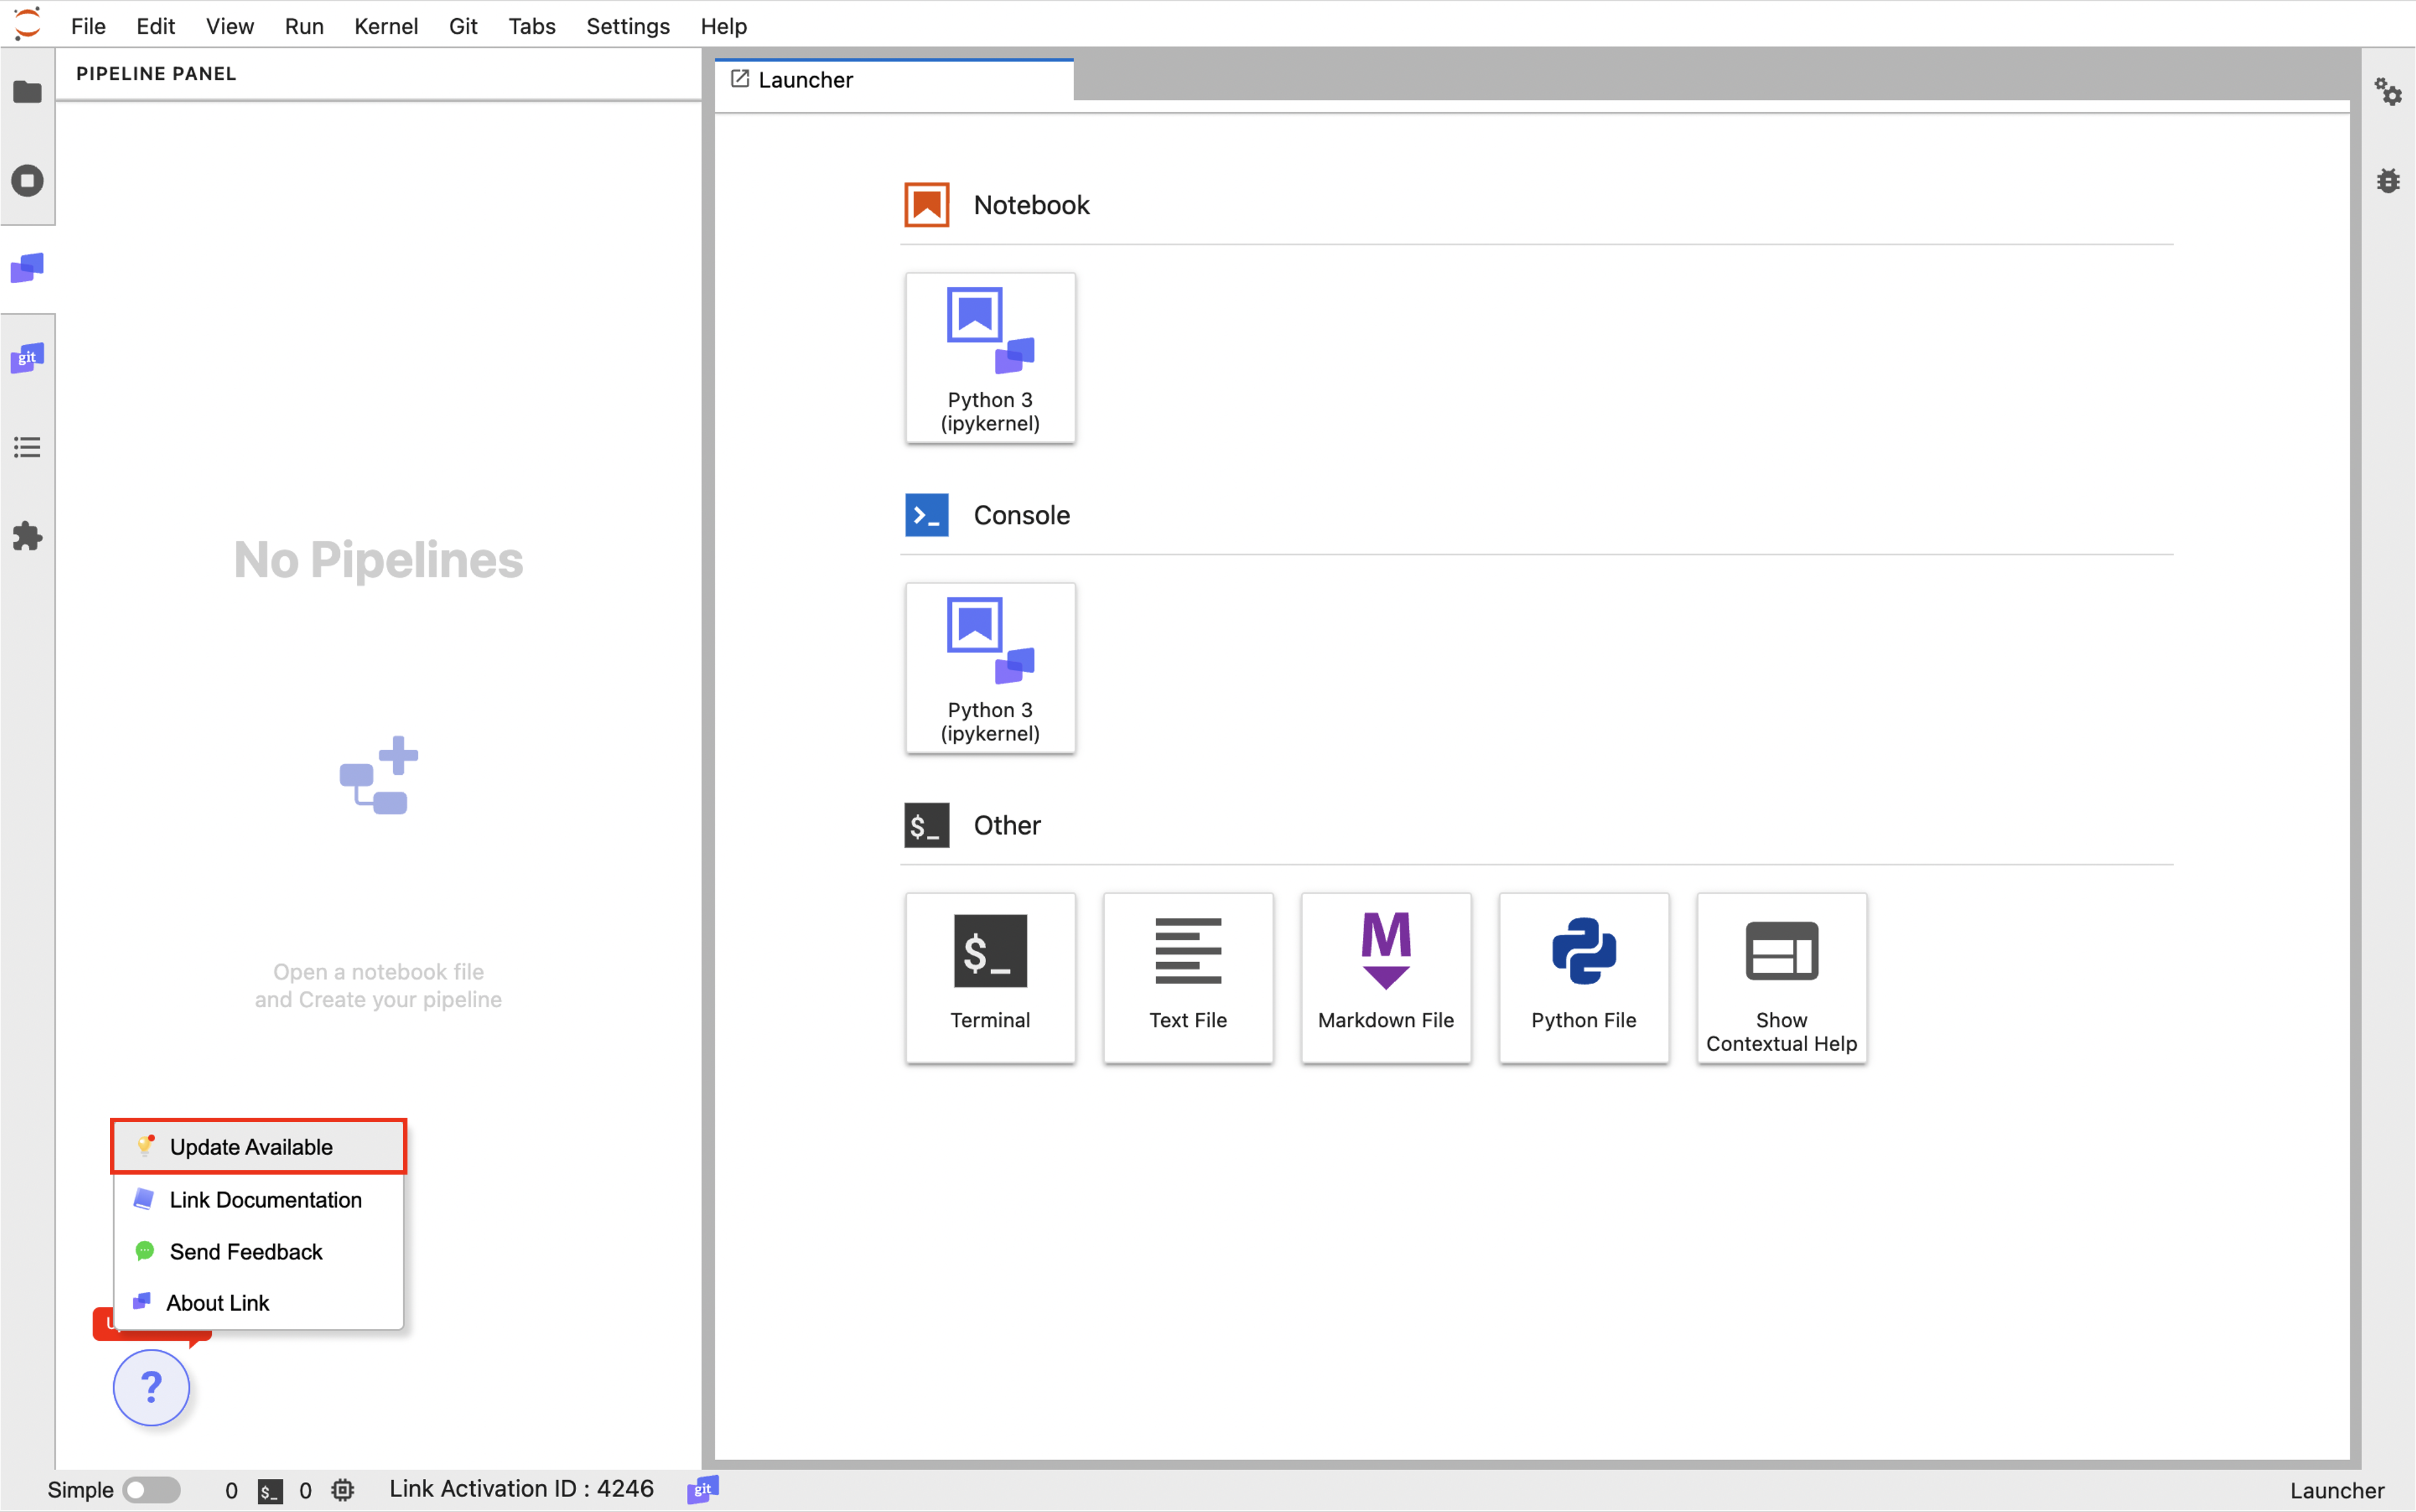Screen dimensions: 2416x1512
Task: Launch a Python 3 notebook card
Action: pyautogui.click(x=990, y=358)
